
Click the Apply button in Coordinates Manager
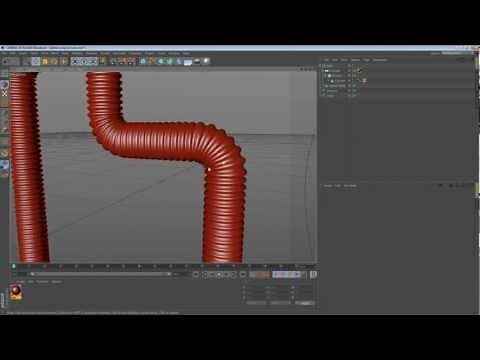[x=305, y=303]
